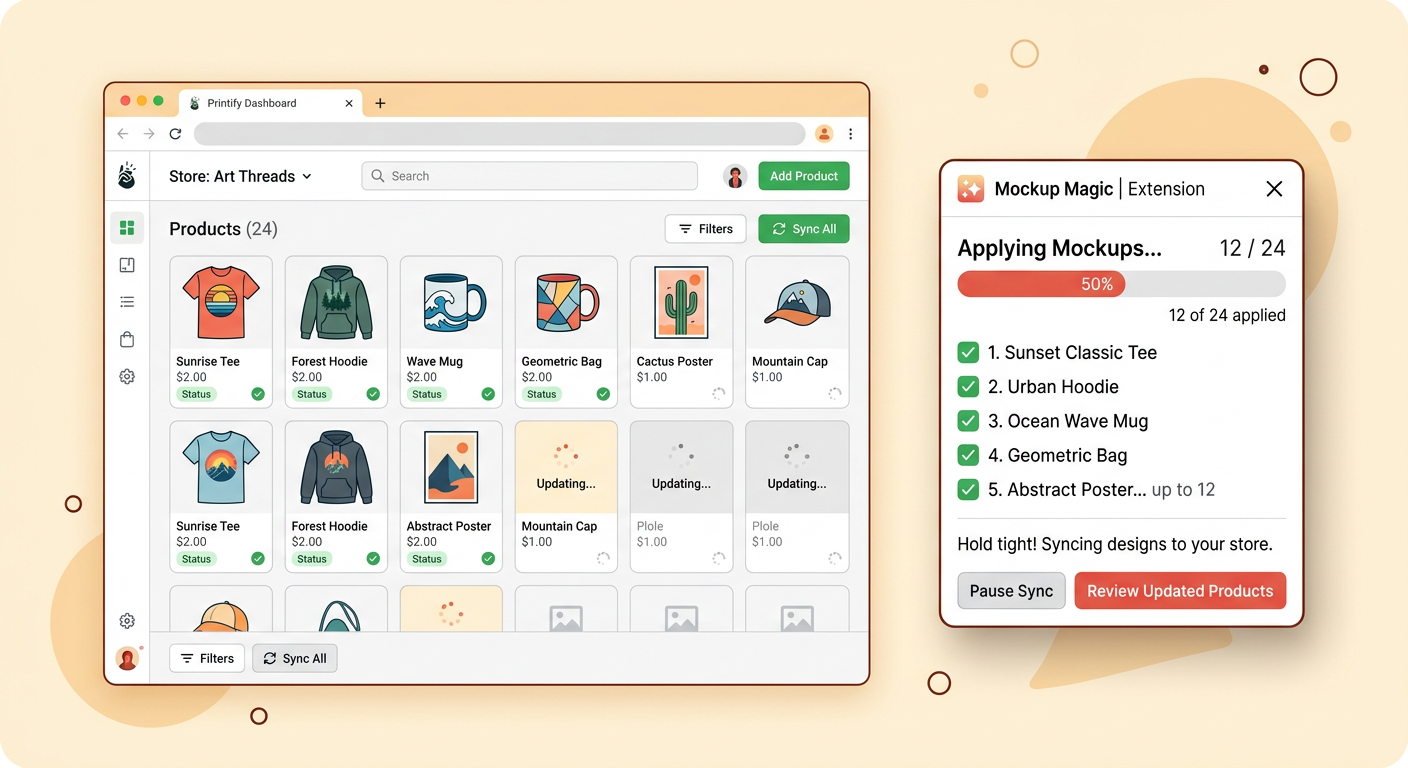The image size is (1408, 768).
Task: Open the blue Sunrise Tee thumbnail
Action: 221,467
